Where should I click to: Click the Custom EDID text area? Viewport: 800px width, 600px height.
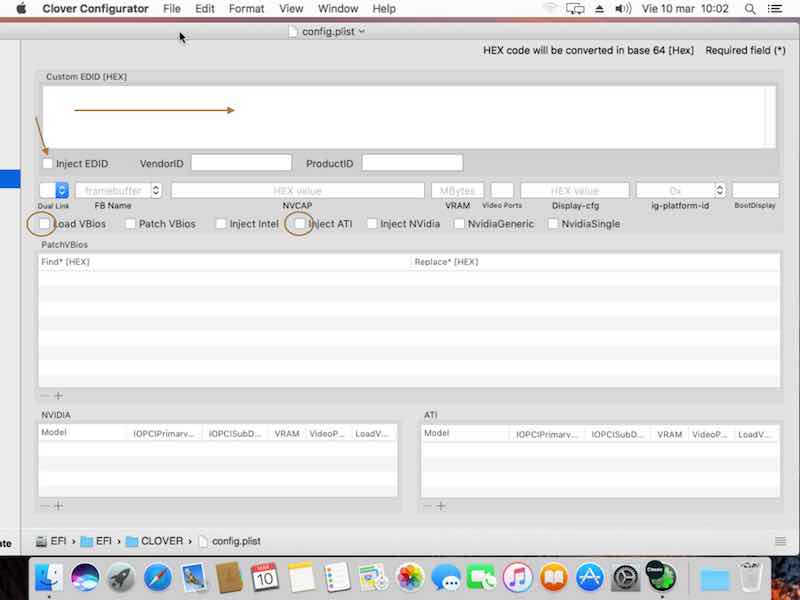point(409,117)
